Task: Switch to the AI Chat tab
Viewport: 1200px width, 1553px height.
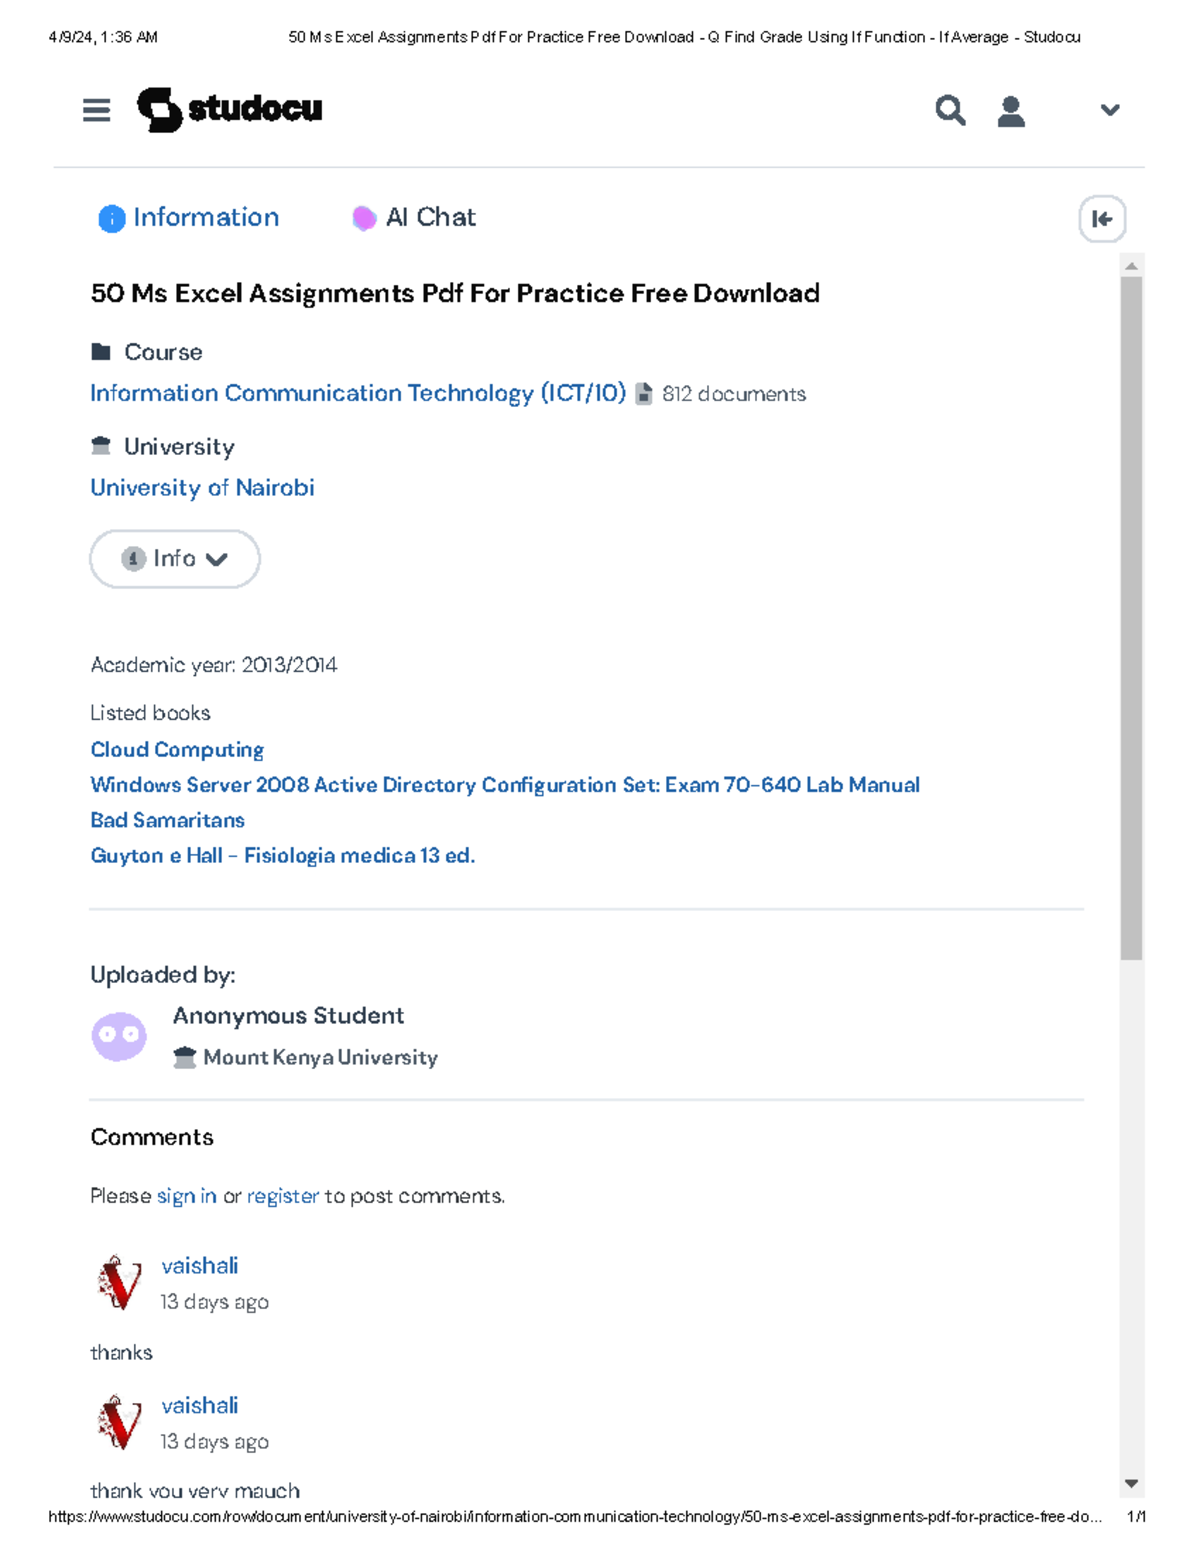Action: pos(414,218)
